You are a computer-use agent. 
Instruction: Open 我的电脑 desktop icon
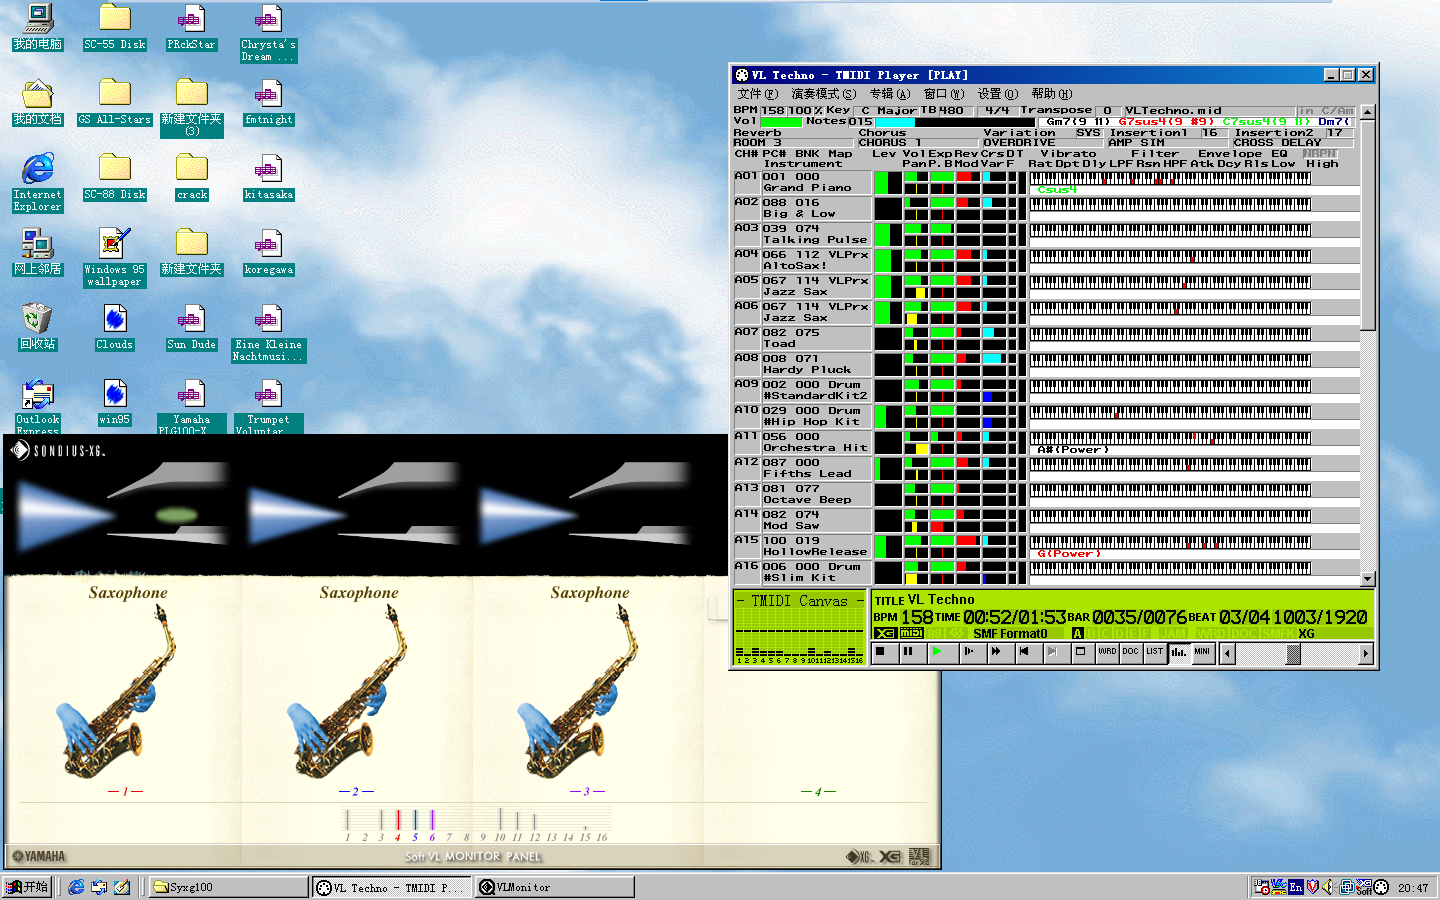(38, 27)
